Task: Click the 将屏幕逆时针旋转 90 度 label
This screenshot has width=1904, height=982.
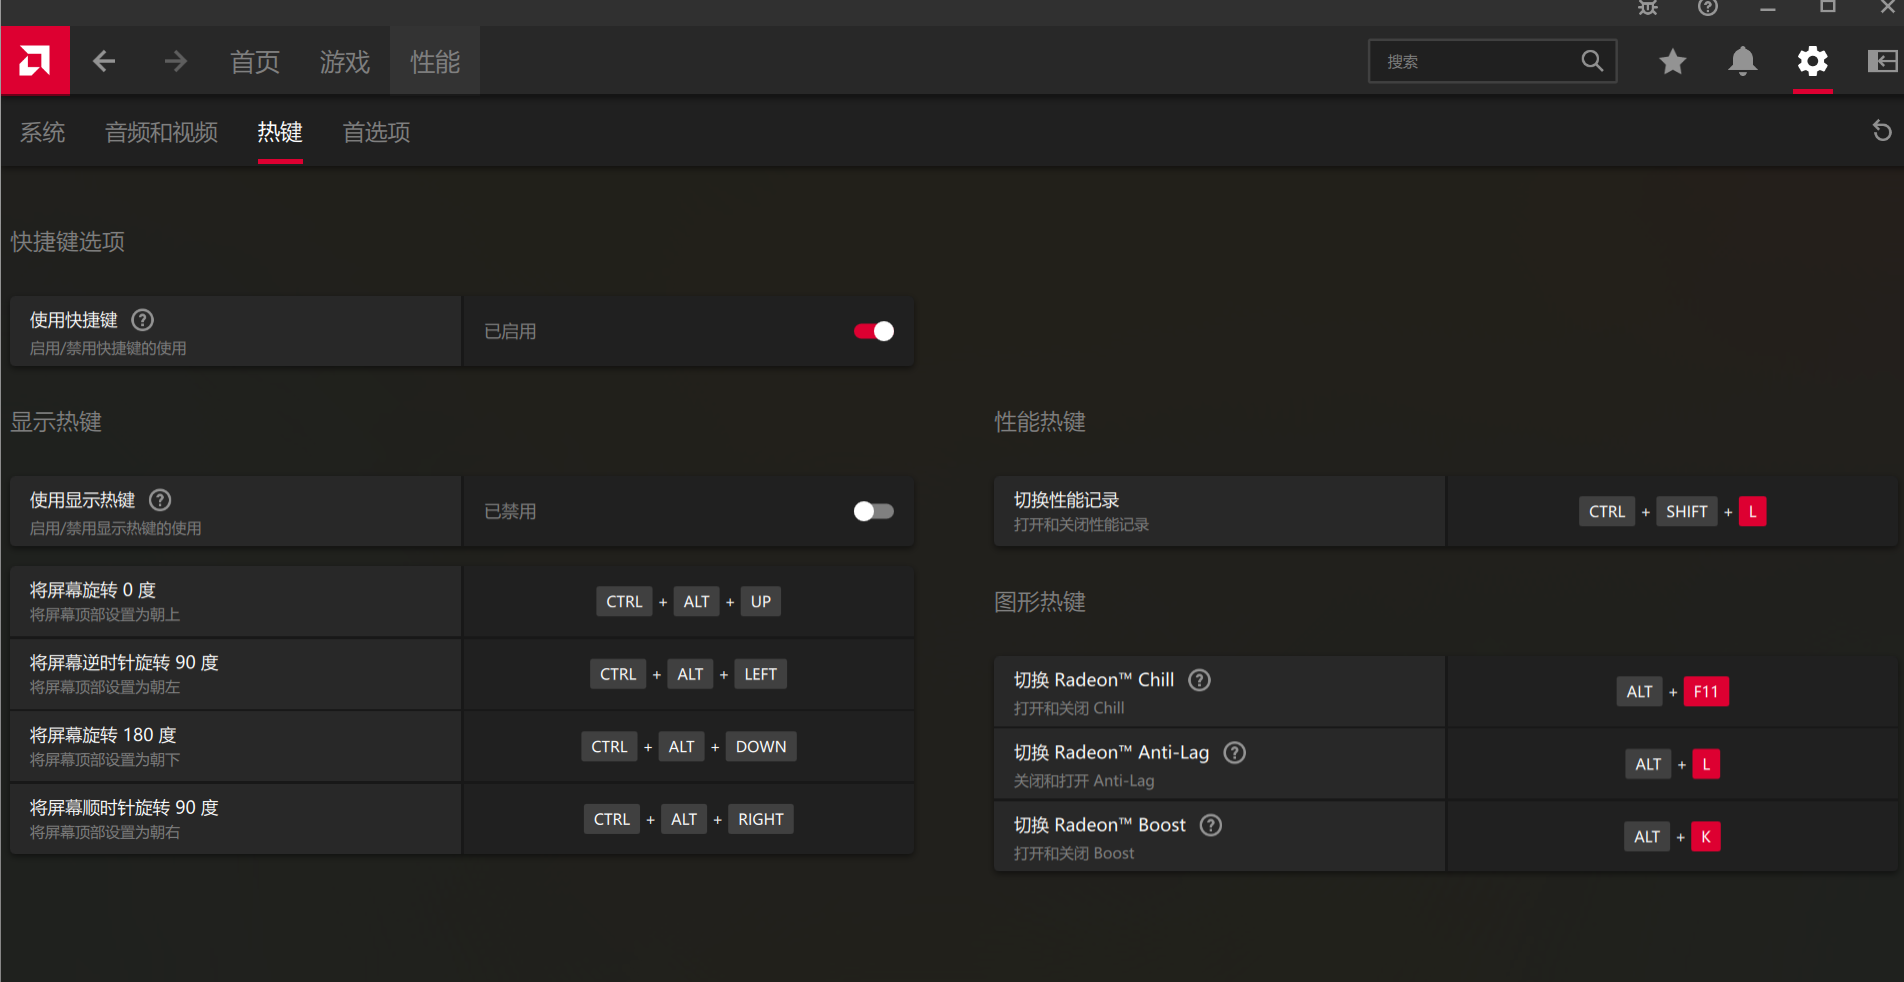Action: click(x=124, y=663)
